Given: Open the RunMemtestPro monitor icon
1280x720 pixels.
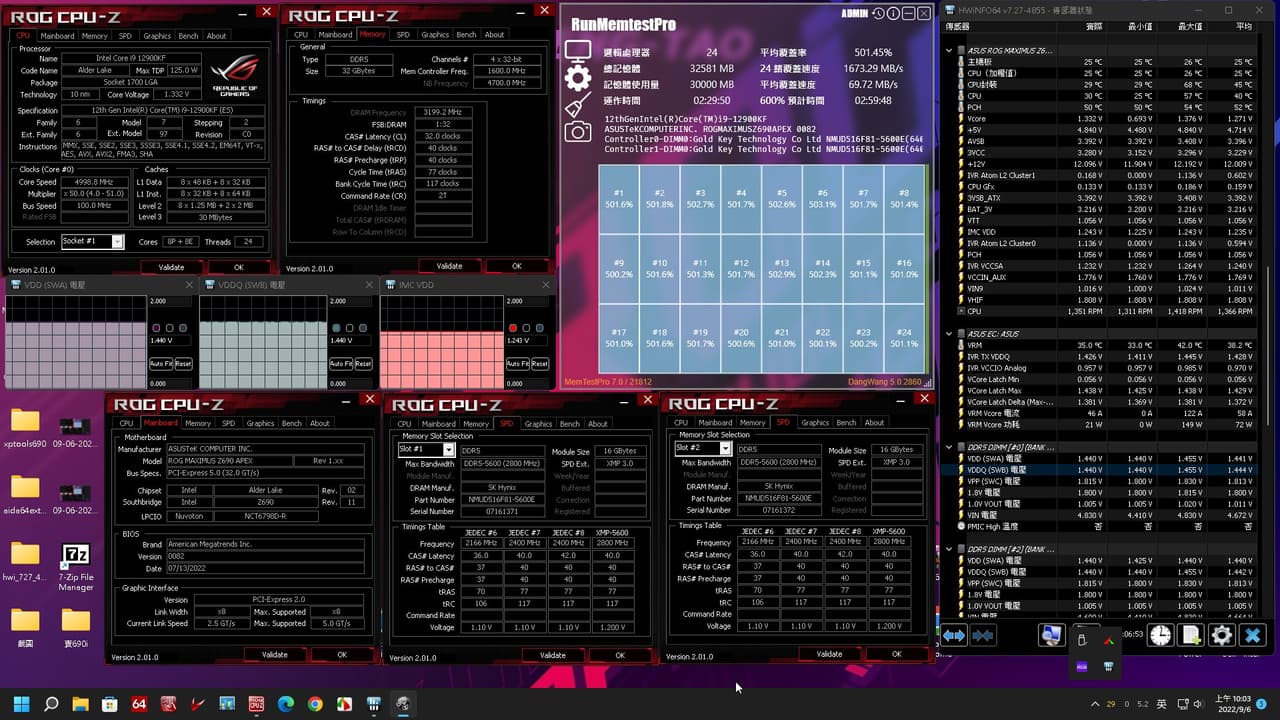Looking at the screenshot, I should pyautogui.click(x=577, y=52).
